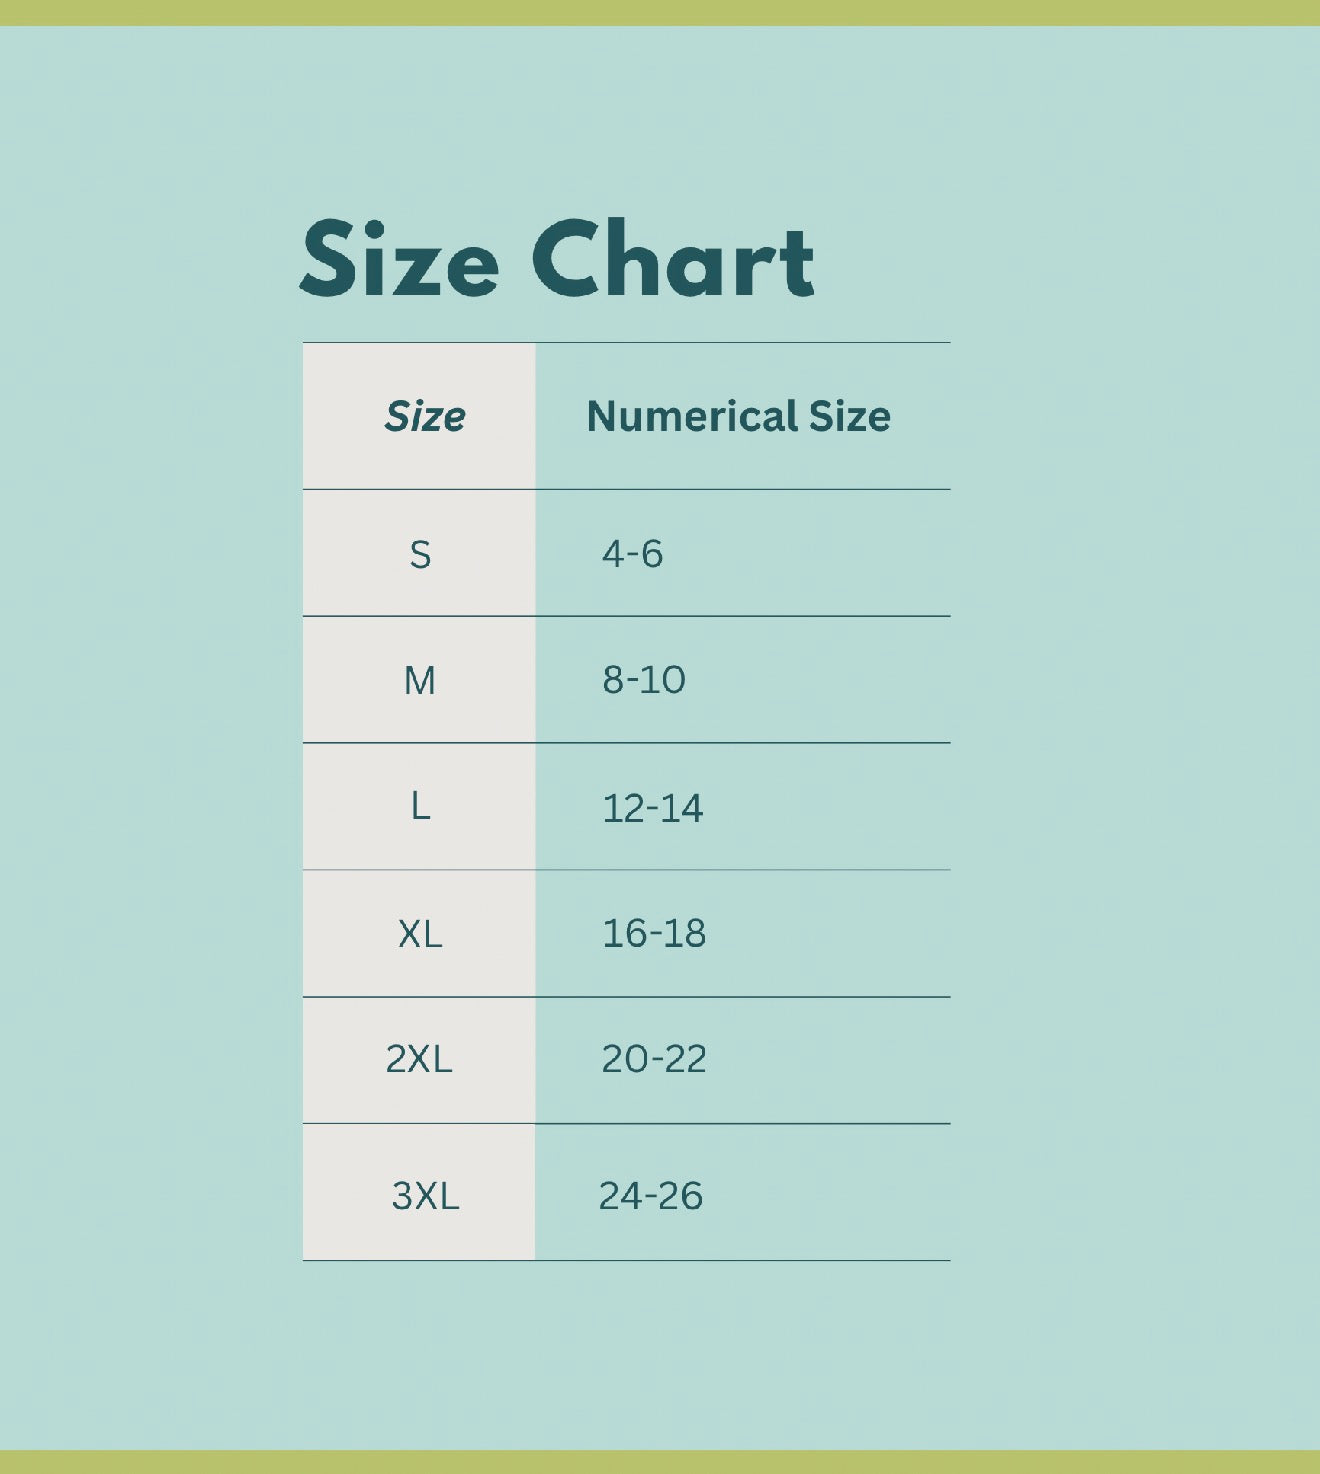The image size is (1320, 1474).
Task: Click the 8-10 numerical size value
Action: coord(644,680)
